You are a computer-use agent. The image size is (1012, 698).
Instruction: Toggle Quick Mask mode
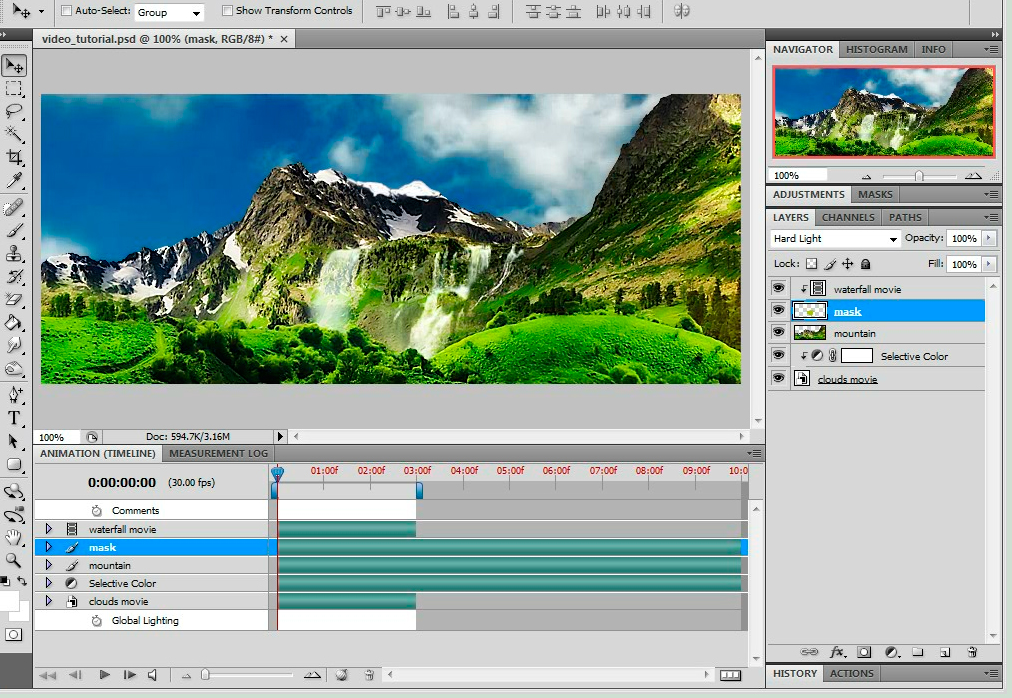point(14,635)
